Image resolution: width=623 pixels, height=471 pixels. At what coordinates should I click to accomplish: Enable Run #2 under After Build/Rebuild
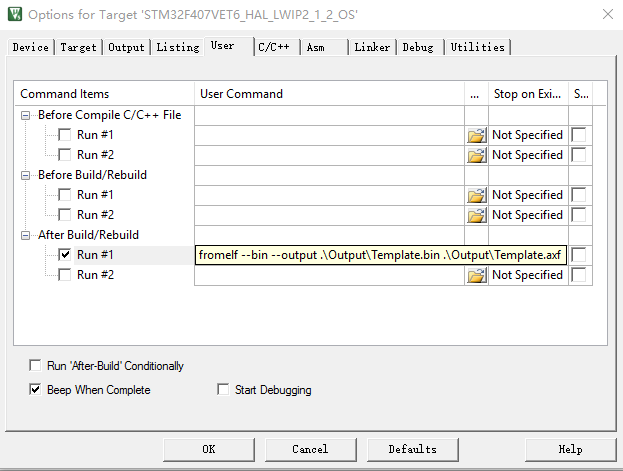point(65,275)
